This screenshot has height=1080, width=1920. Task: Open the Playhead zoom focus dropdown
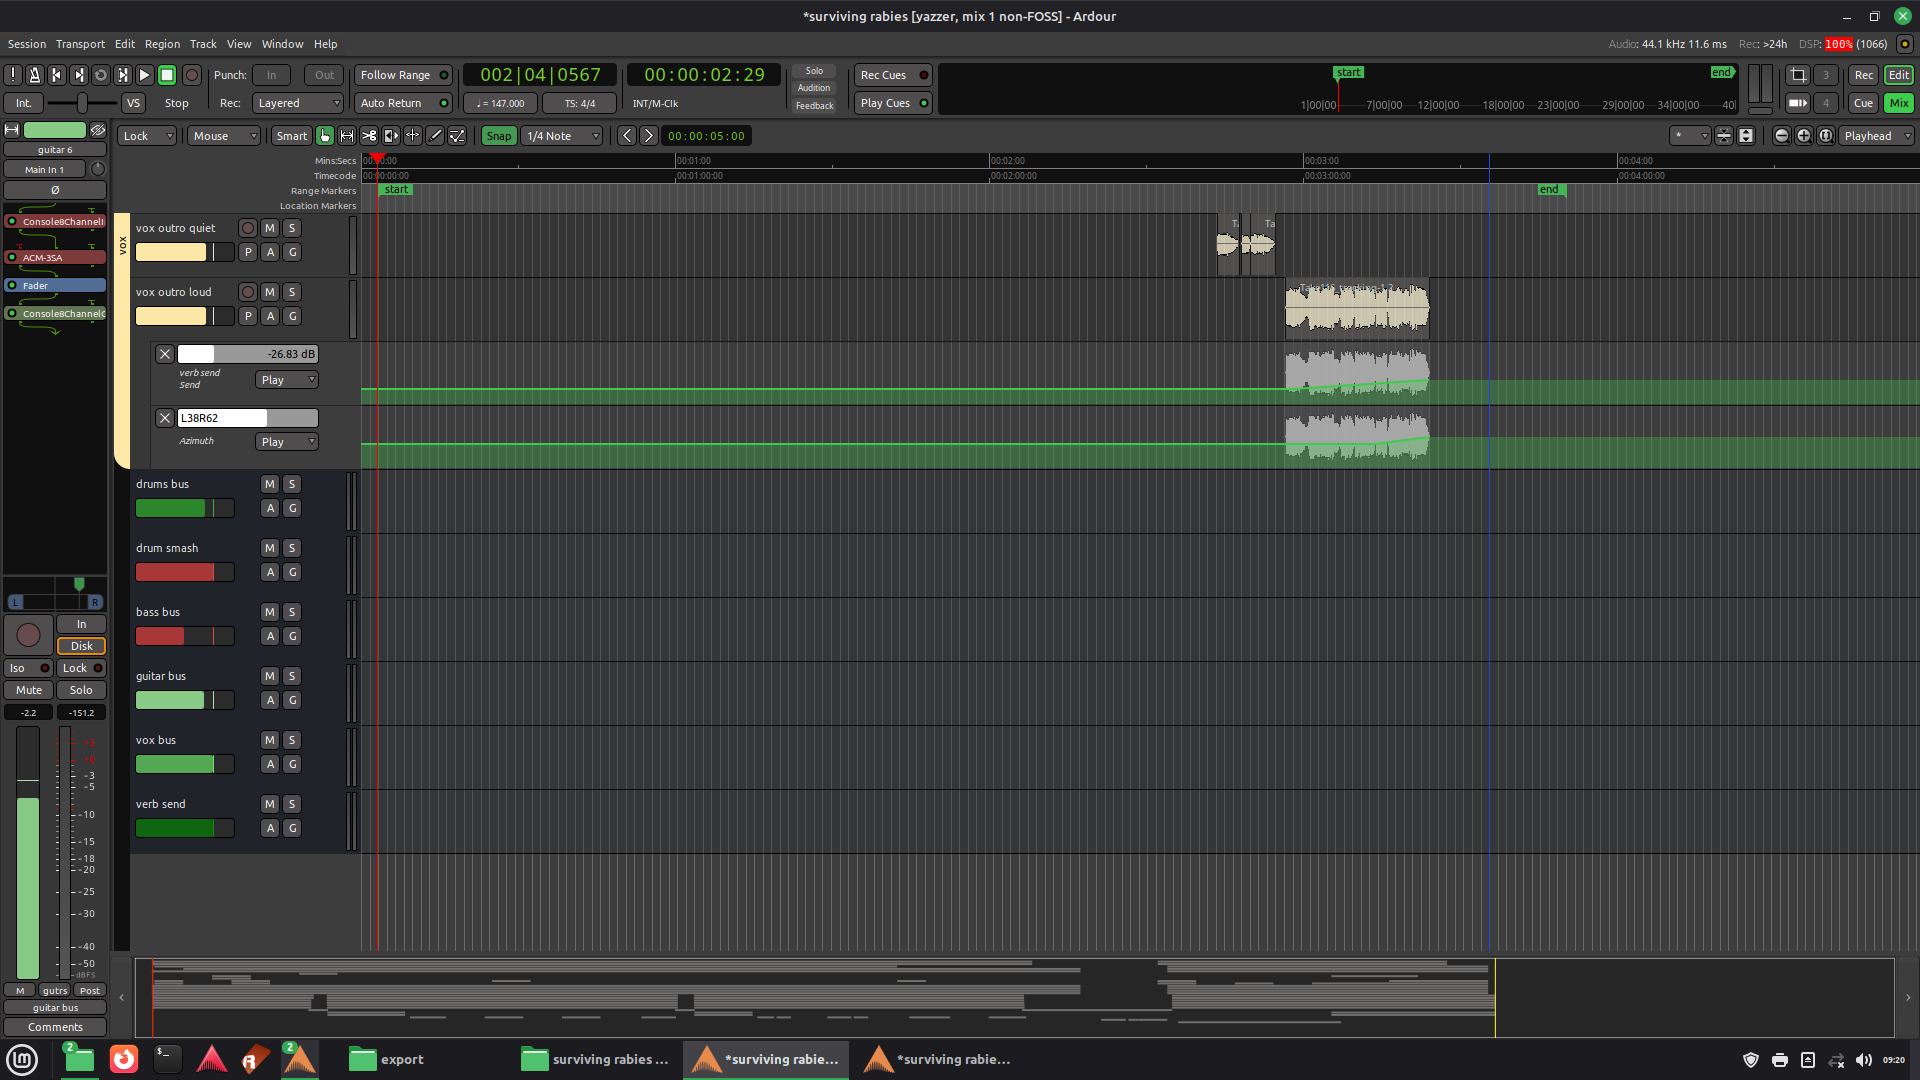(x=1876, y=136)
